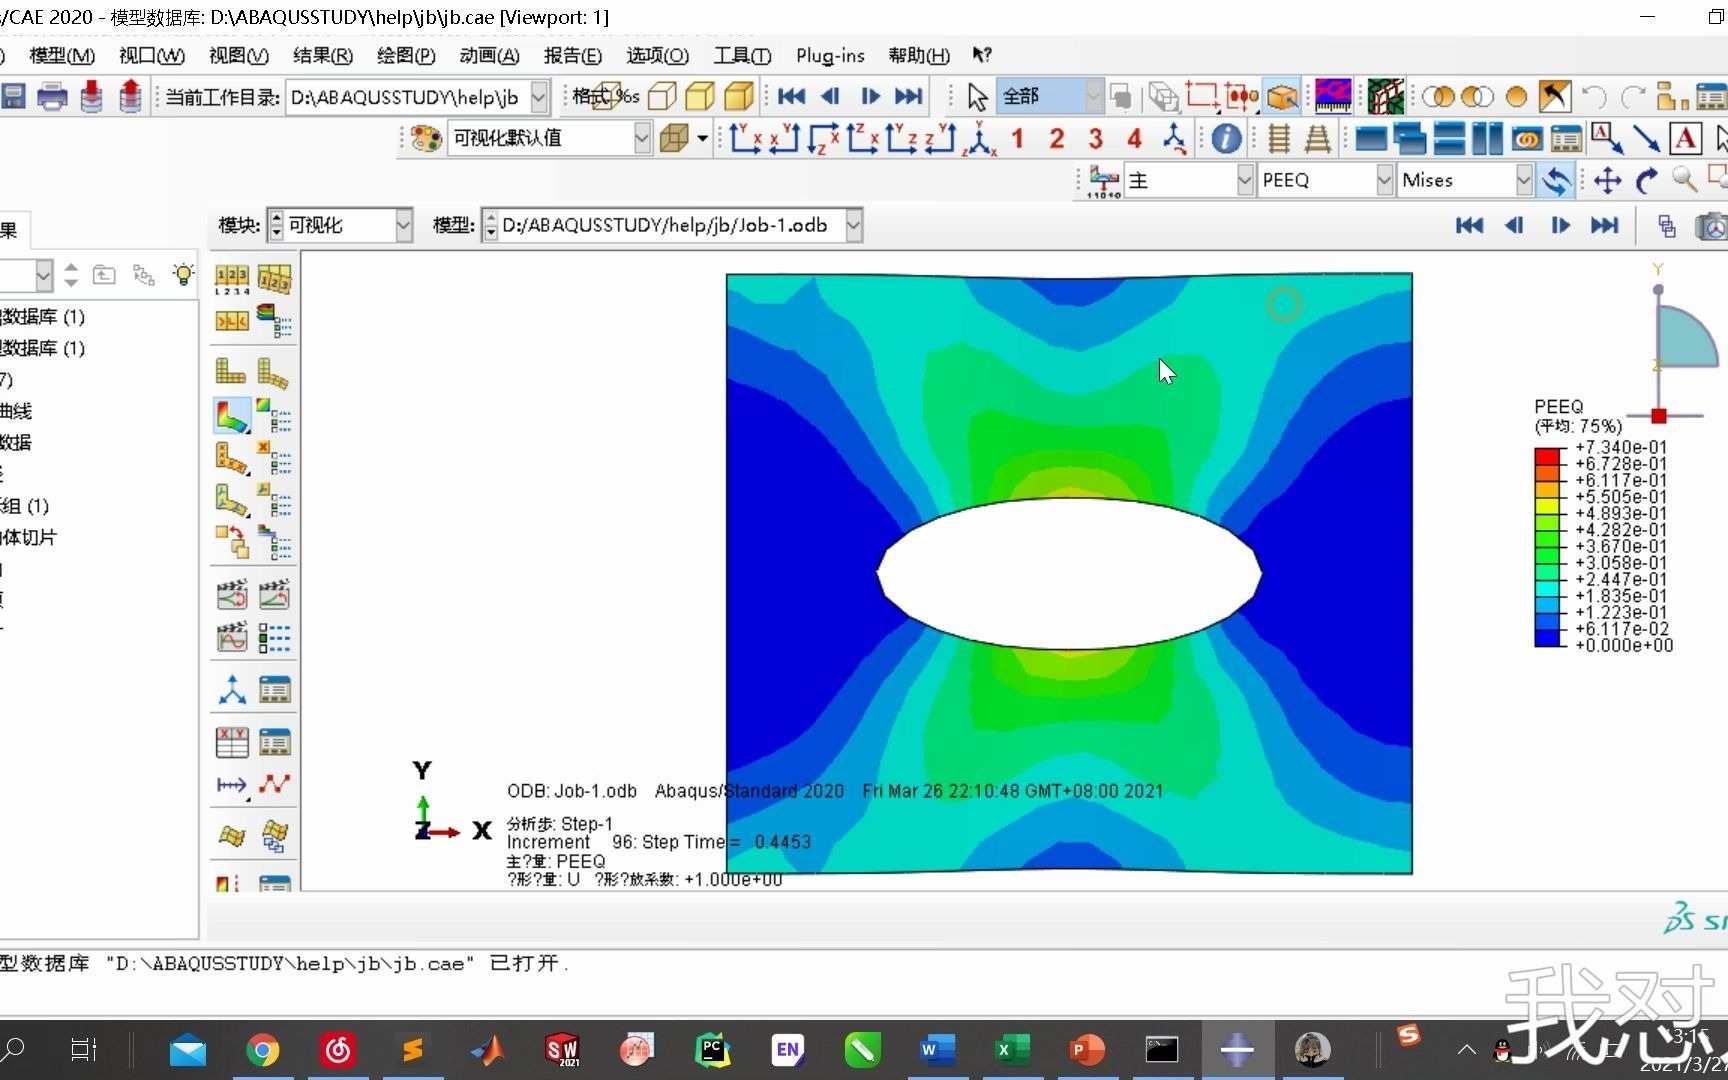Open SolidWorks 2021 from the taskbar
1728x1080 pixels.
pos(562,1050)
